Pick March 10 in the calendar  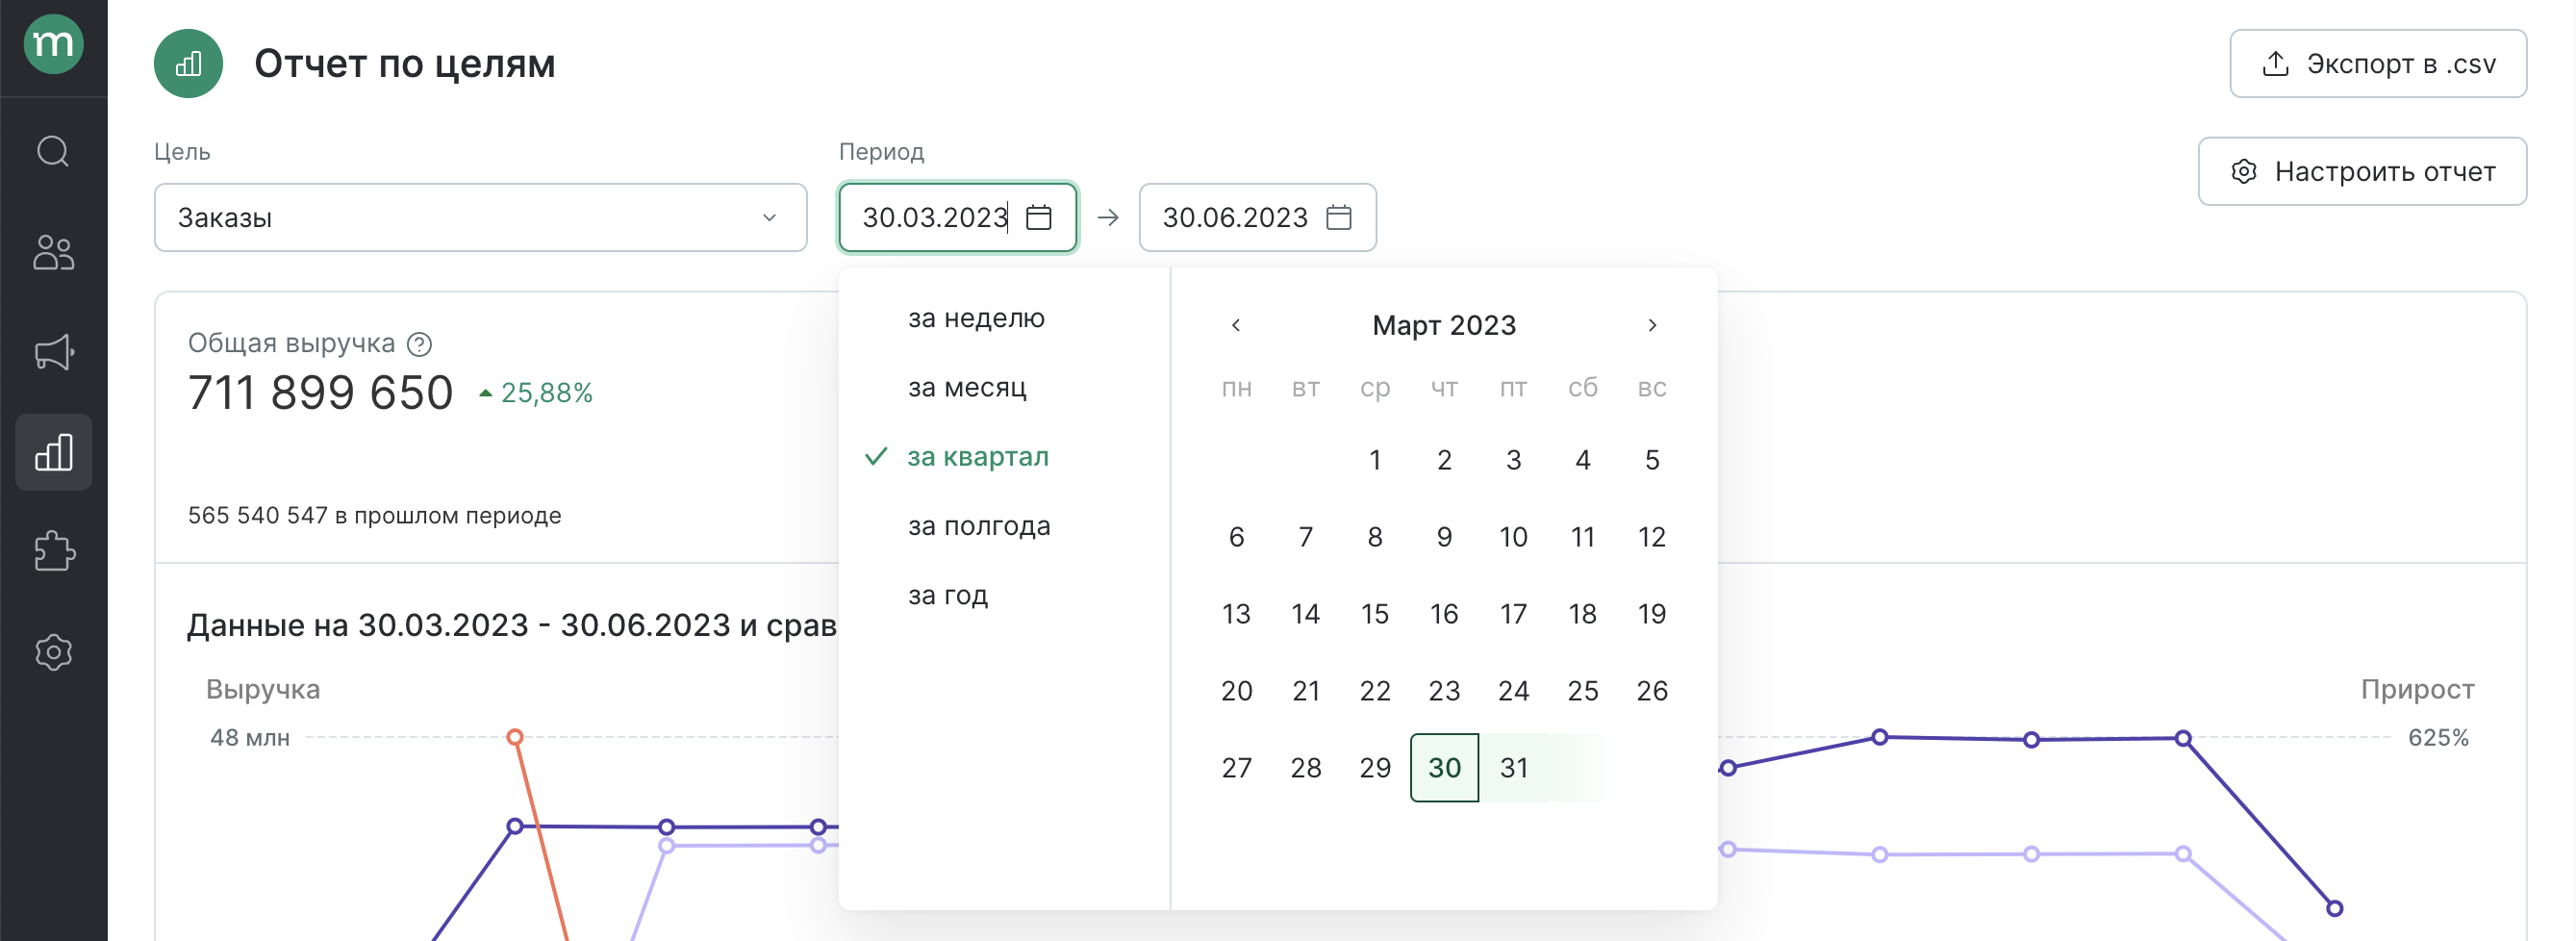pyautogui.click(x=1513, y=537)
